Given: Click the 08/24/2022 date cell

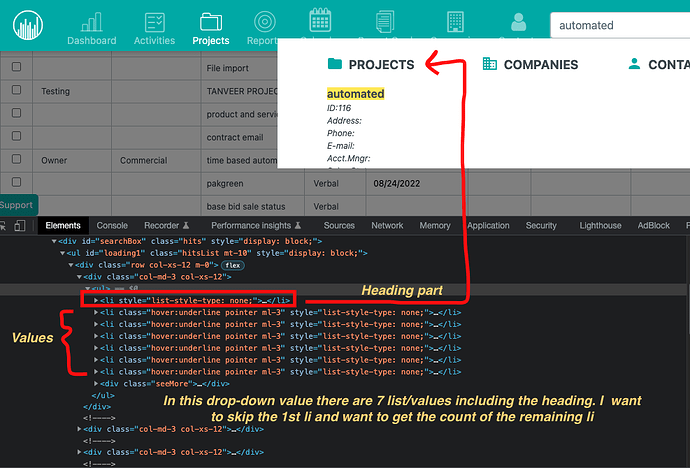Looking at the screenshot, I should coord(396,183).
